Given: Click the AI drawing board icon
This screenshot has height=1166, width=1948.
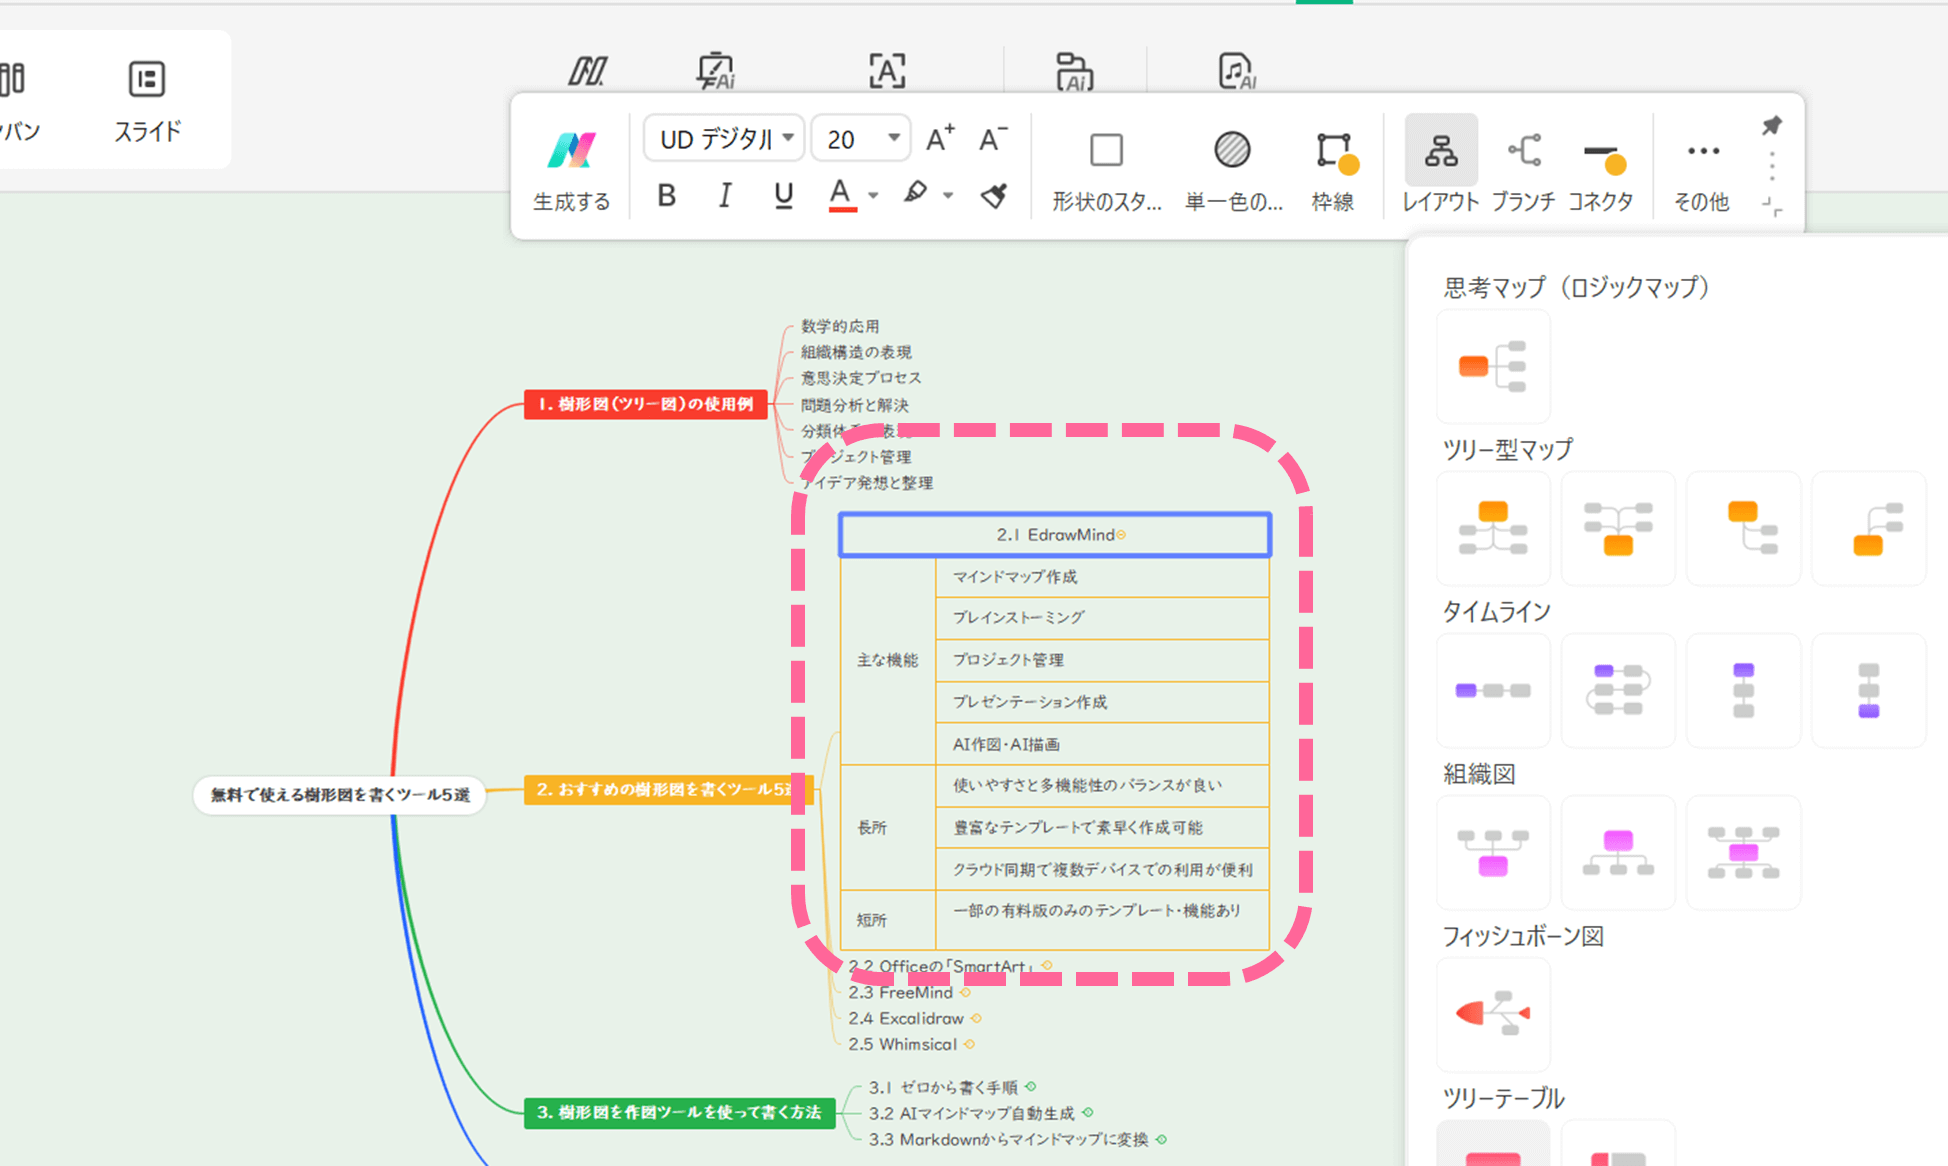Looking at the screenshot, I should coord(716,71).
